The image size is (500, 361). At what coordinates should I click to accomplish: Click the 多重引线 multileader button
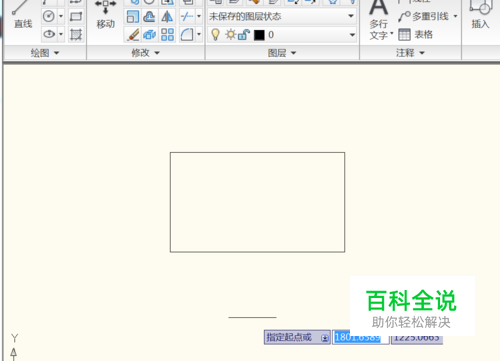[x=424, y=16]
